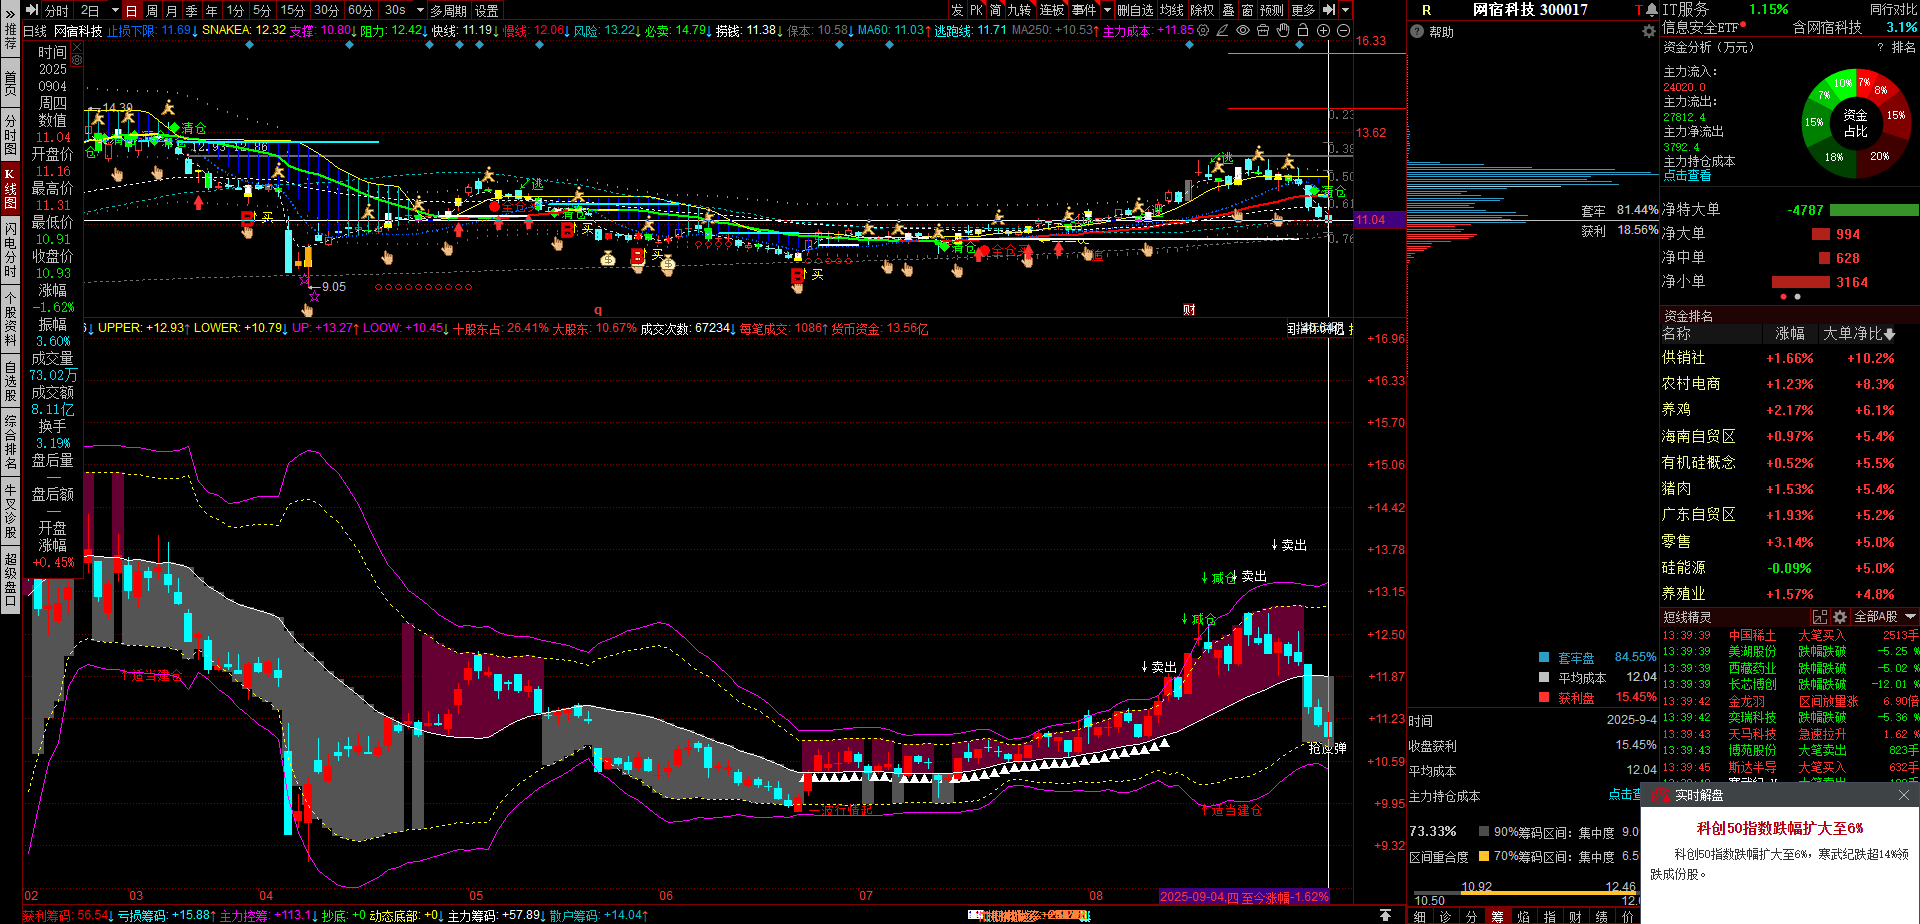Open the 同行对比 link
Image resolution: width=1920 pixels, height=924 pixels.
(1893, 9)
